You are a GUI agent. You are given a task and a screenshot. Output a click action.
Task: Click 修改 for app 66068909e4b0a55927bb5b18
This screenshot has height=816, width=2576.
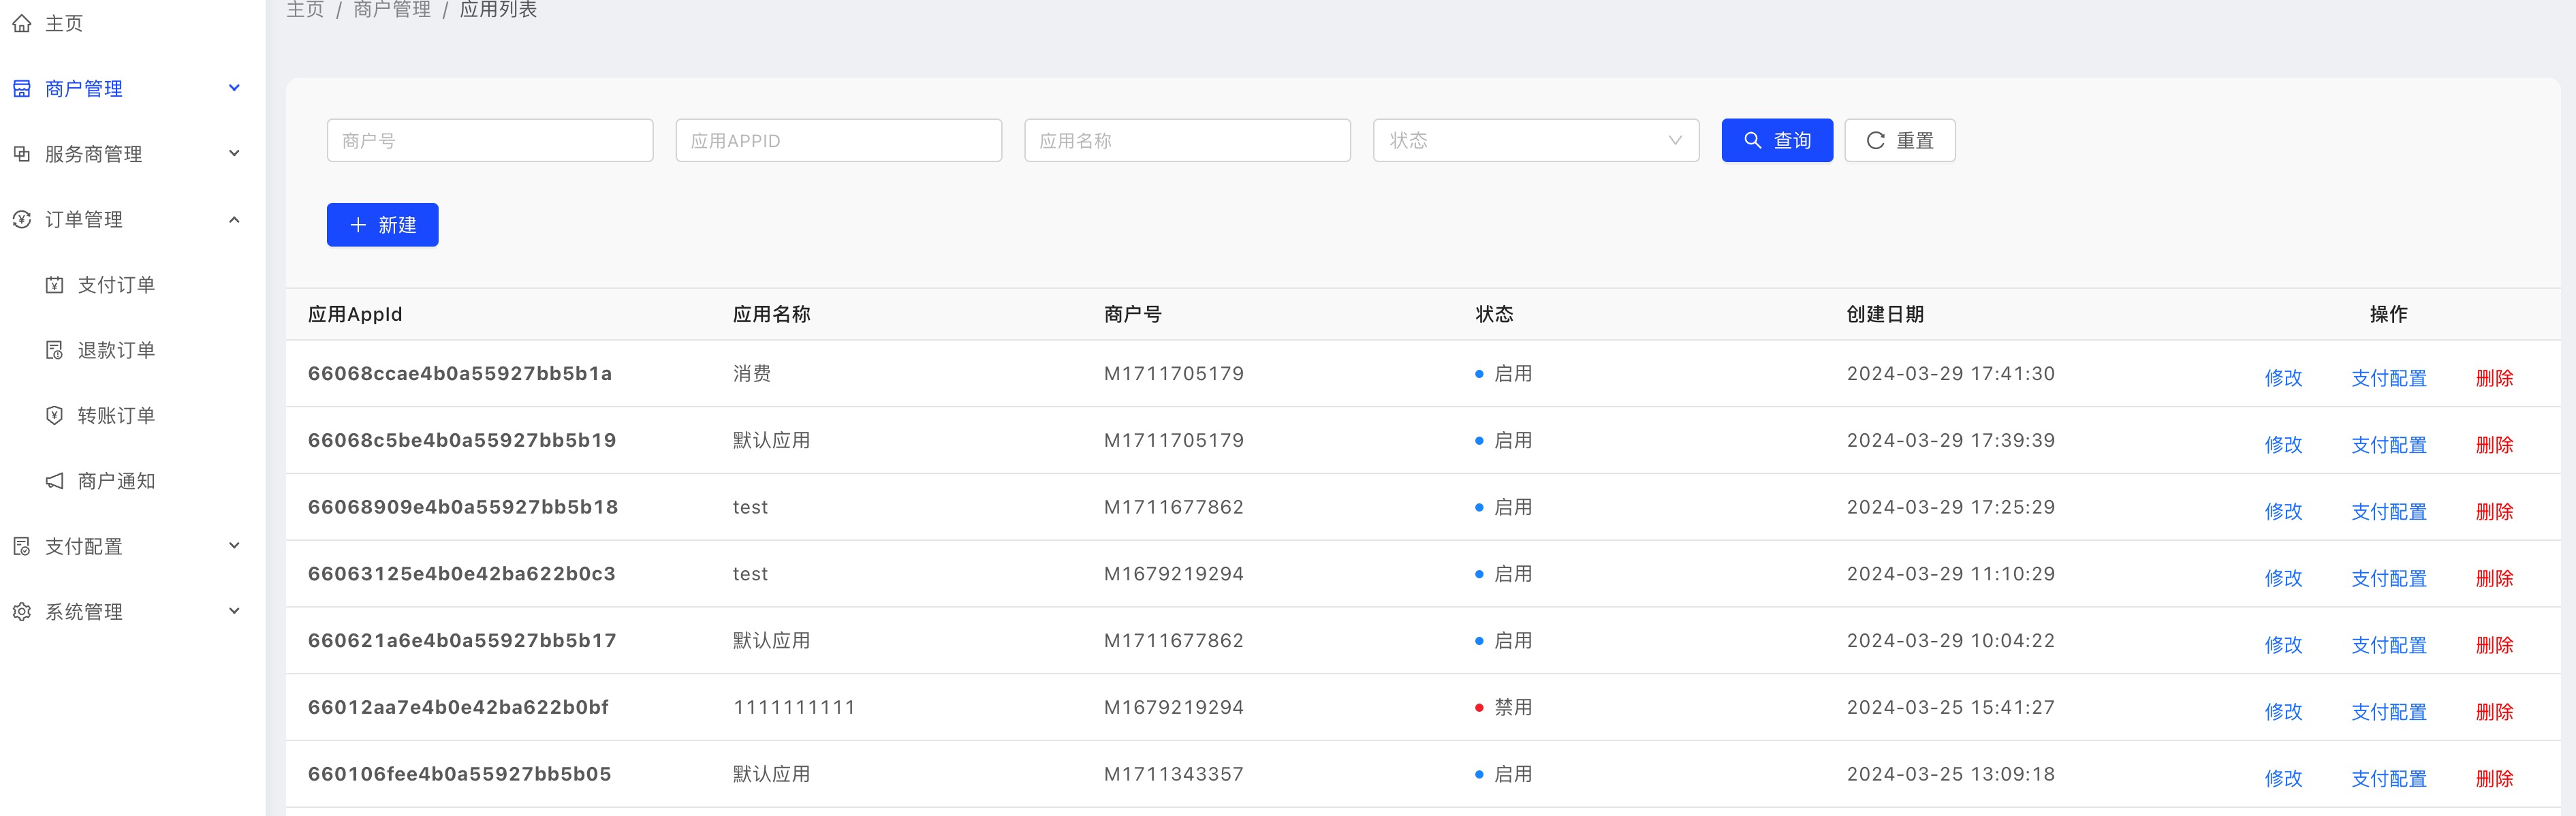tap(2283, 512)
